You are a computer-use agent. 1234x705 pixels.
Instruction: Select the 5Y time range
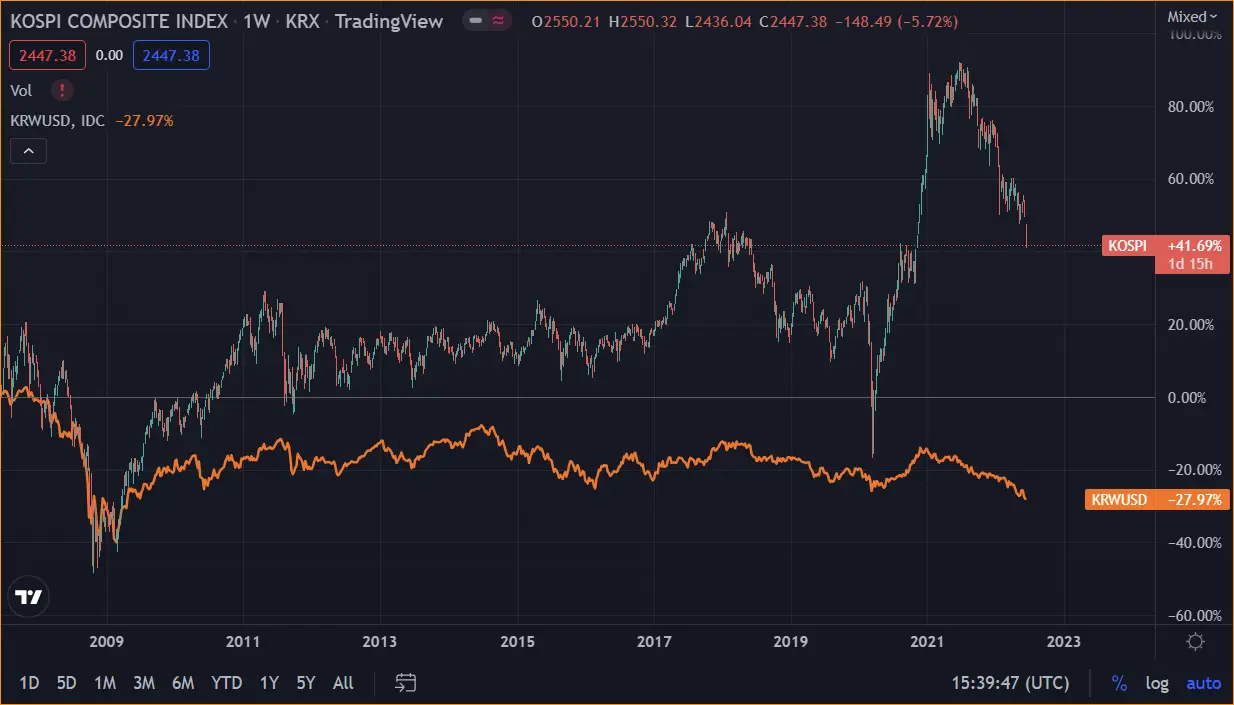(x=306, y=683)
